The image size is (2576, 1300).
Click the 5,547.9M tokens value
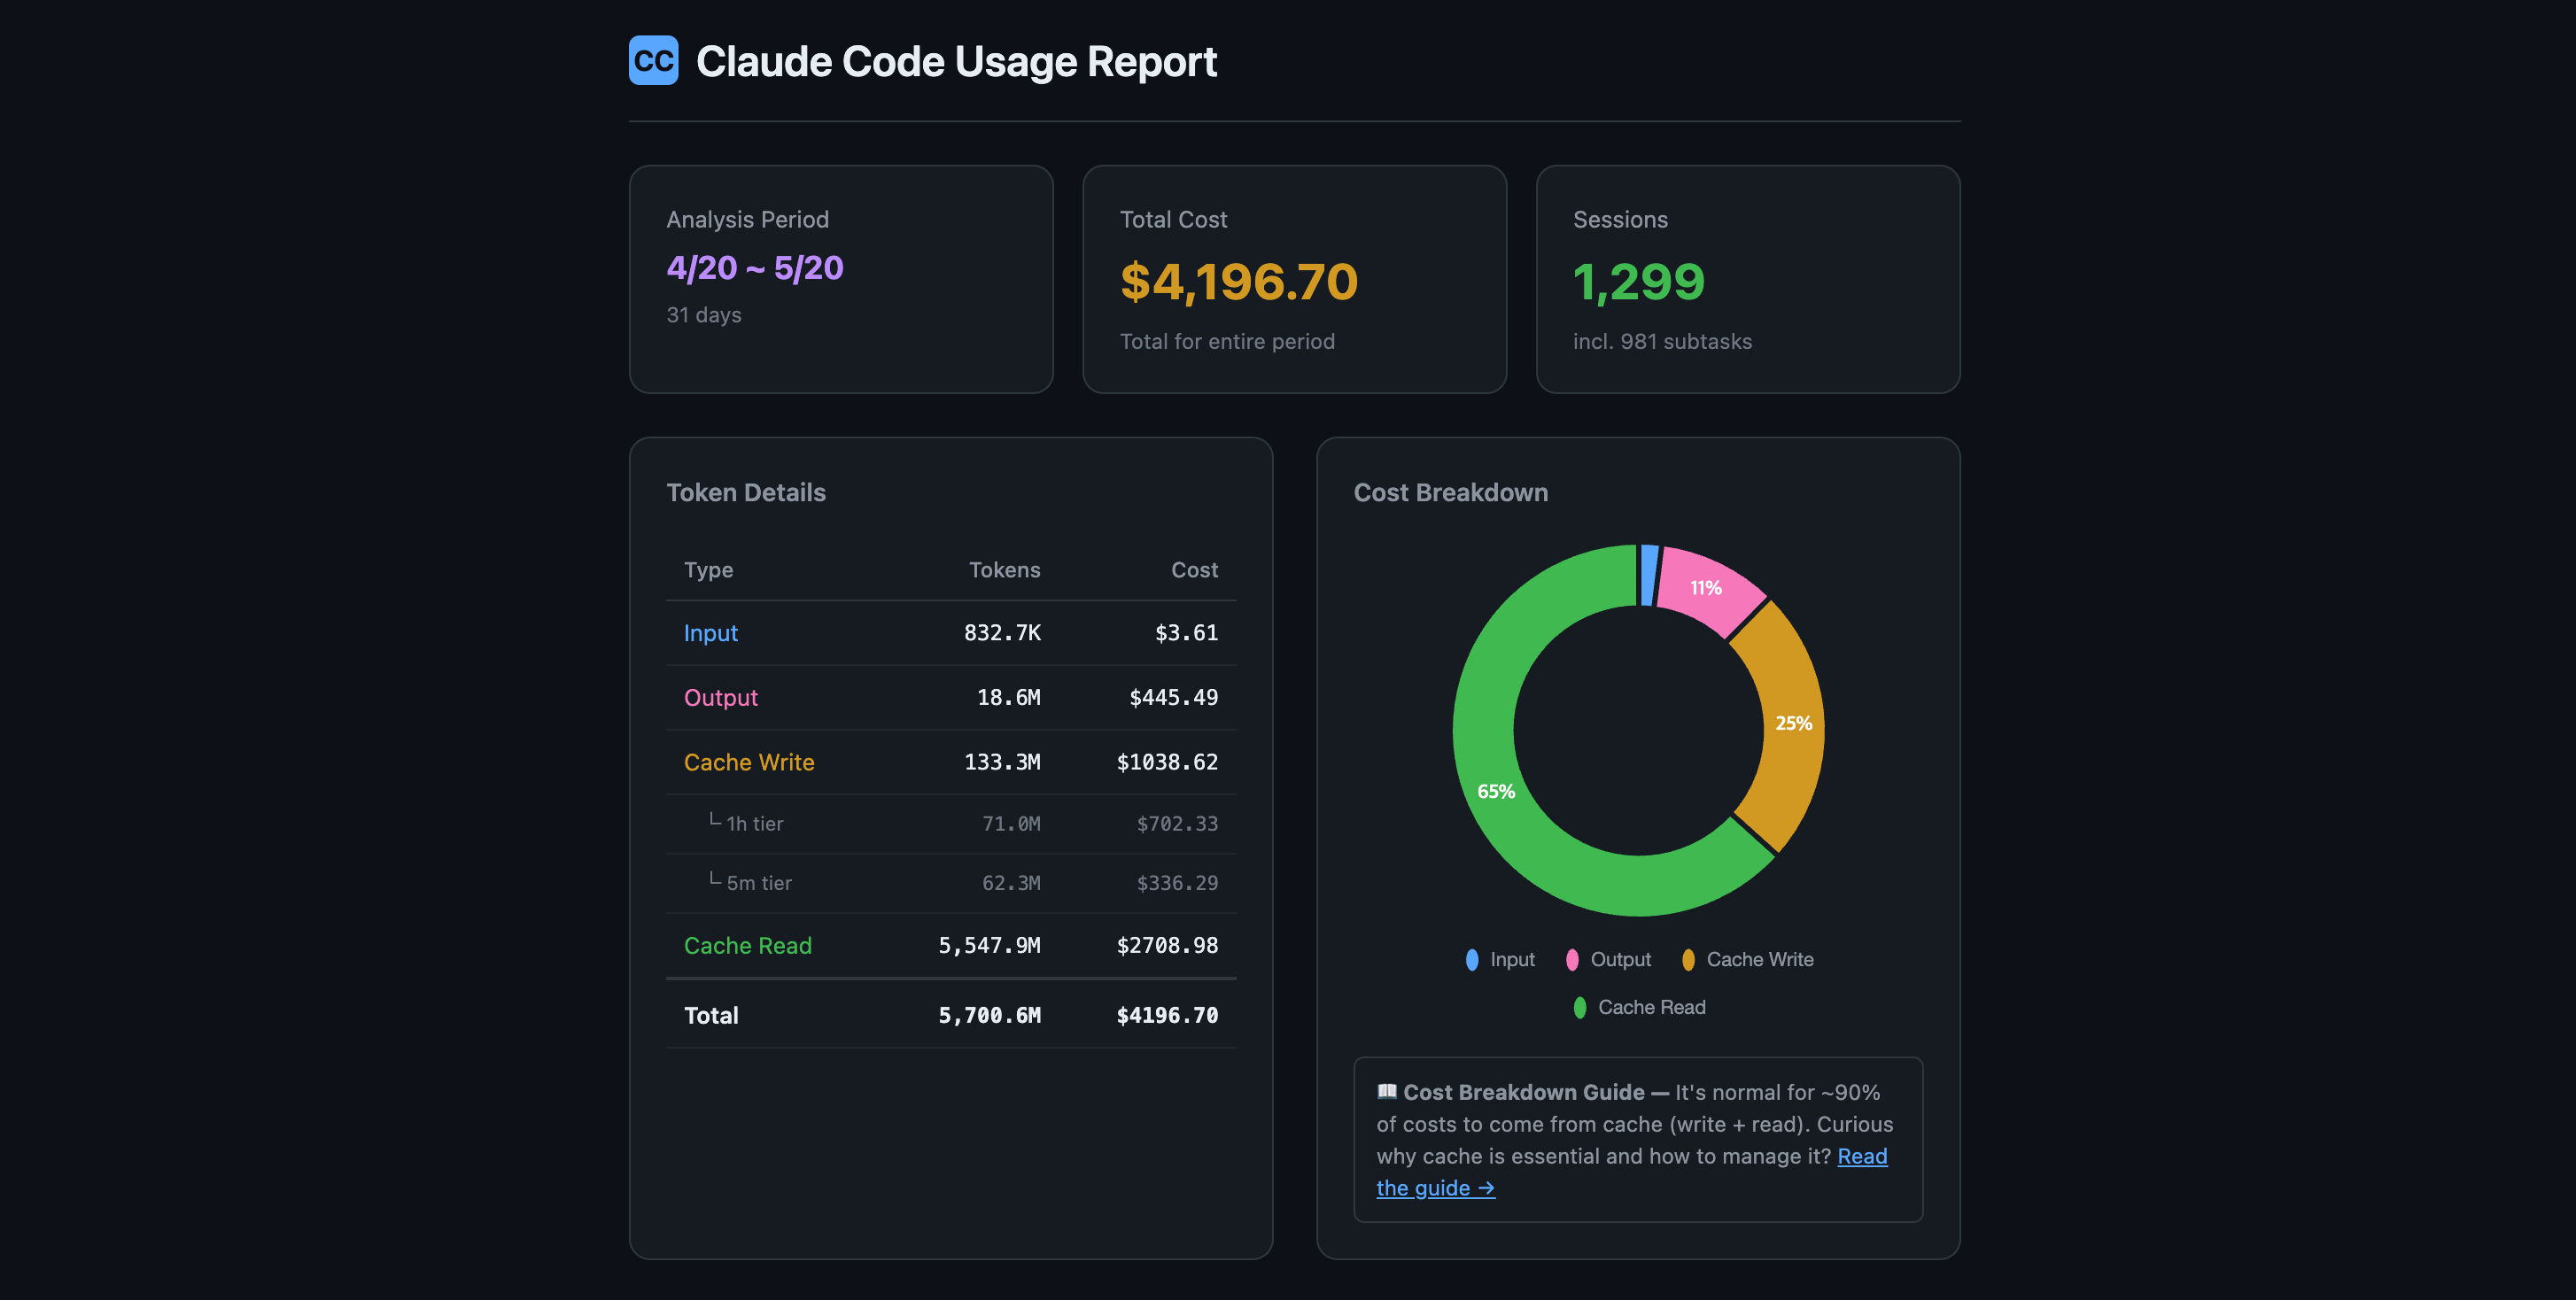[x=989, y=946]
